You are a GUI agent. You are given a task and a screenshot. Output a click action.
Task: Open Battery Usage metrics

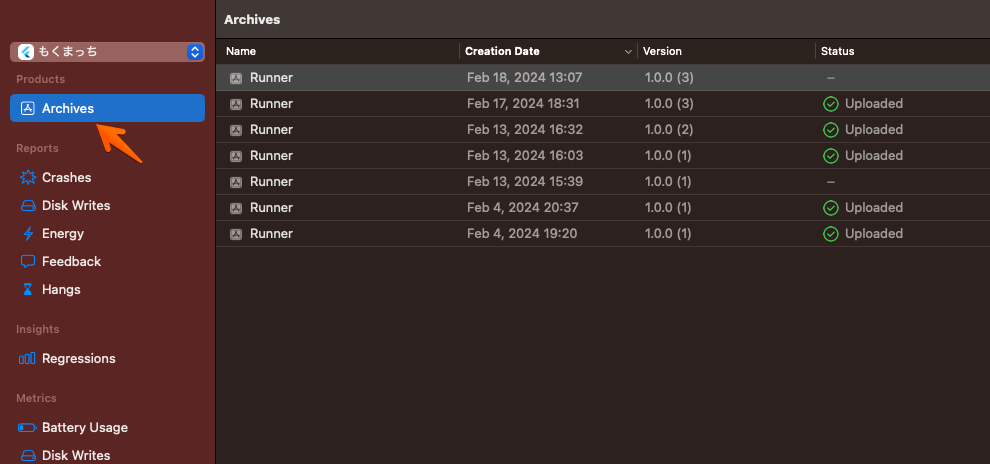(85, 427)
